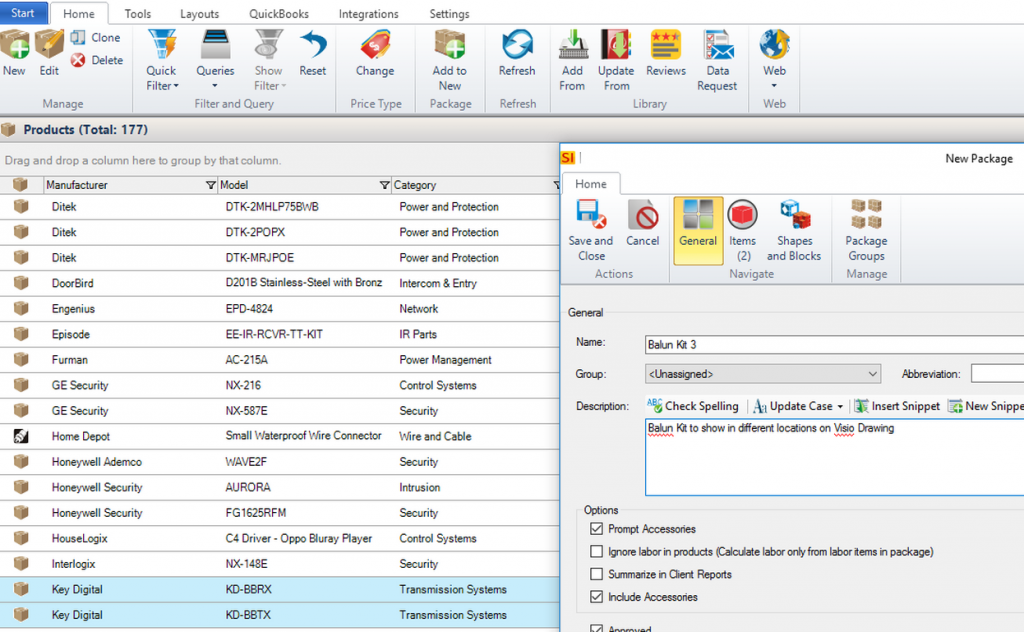The width and height of the screenshot is (1024, 632).
Task: Select the HouseLogix C4 Driver row
Action: [x=280, y=539]
